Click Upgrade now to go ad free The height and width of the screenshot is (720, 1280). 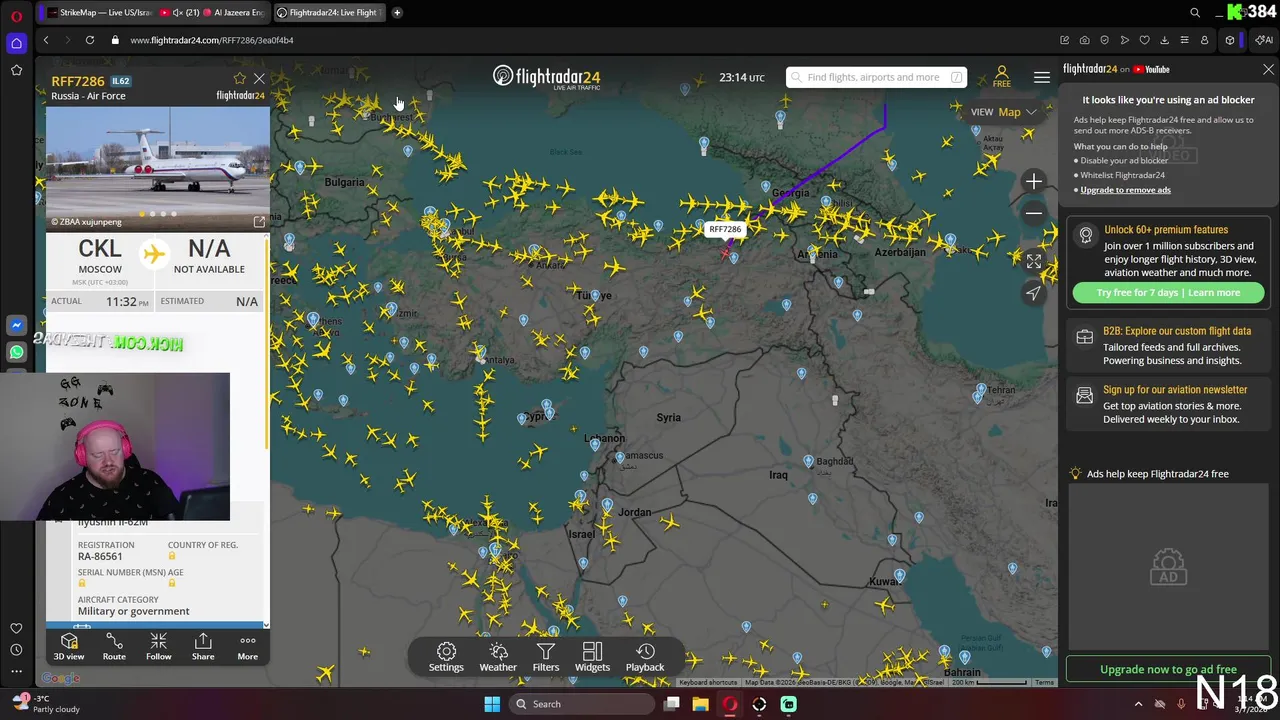[1168, 669]
